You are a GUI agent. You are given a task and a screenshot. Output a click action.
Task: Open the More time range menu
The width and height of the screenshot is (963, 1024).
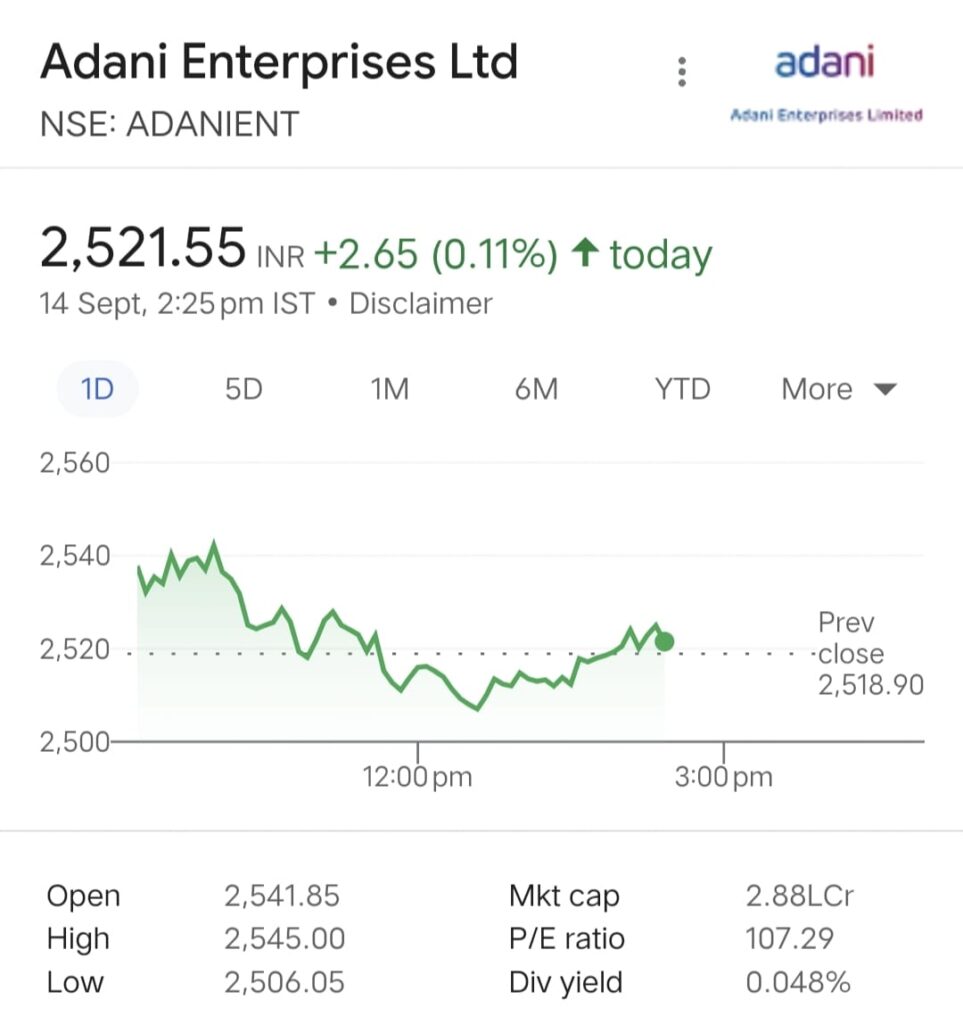coord(839,389)
